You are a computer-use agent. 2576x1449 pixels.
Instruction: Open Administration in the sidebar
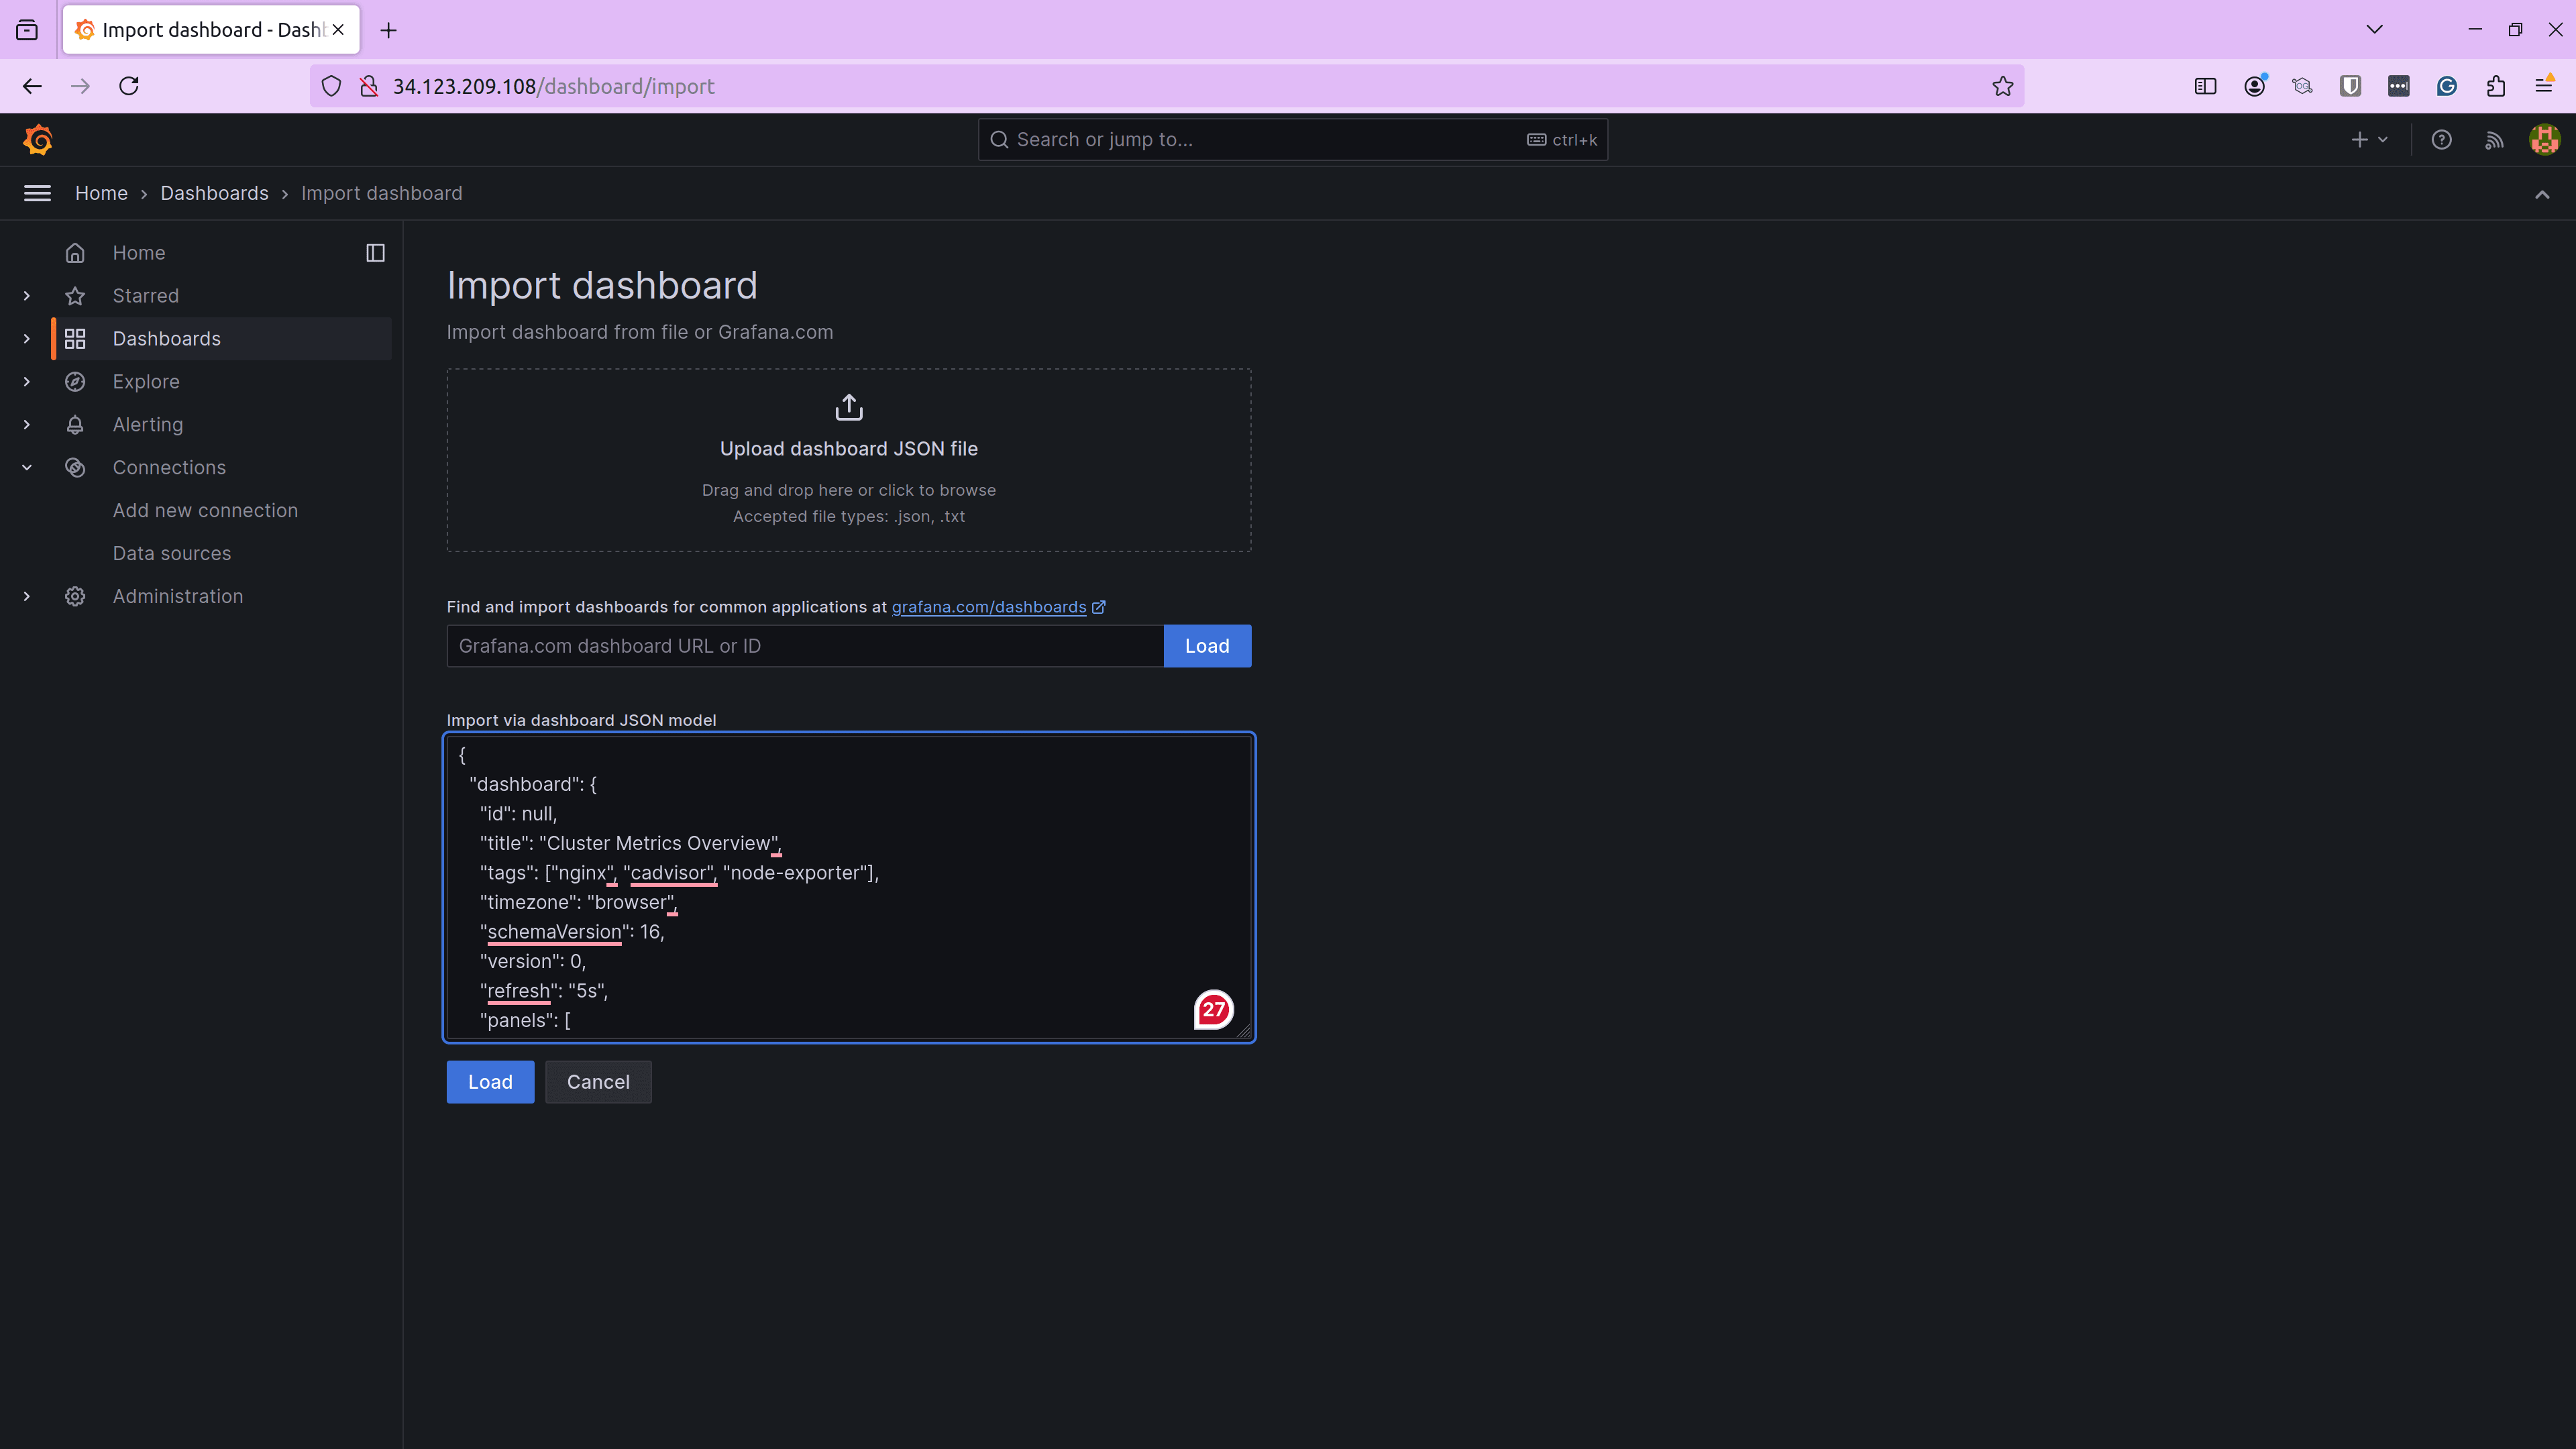click(178, 597)
